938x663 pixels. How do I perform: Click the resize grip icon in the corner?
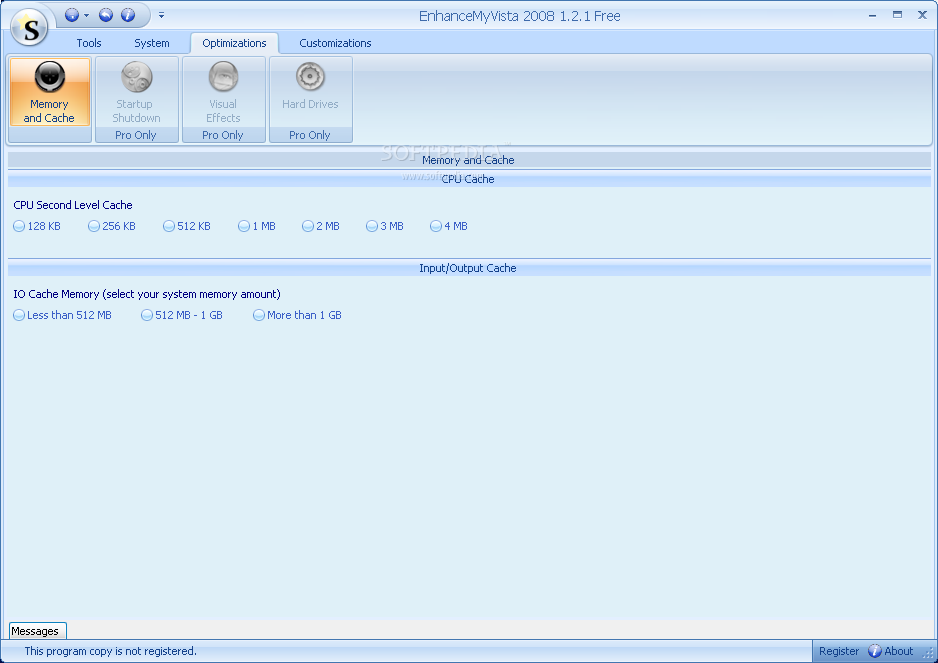coord(928,655)
